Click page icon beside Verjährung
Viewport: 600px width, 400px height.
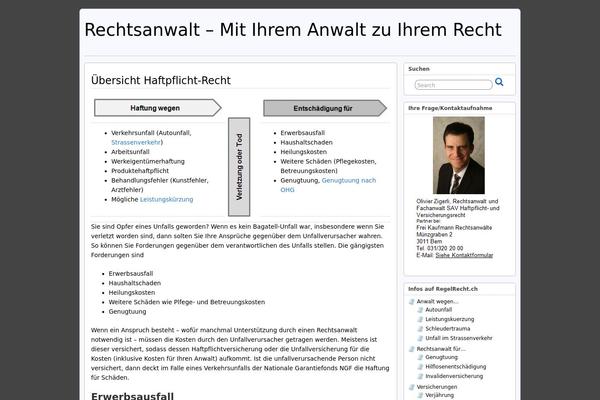pos(420,395)
